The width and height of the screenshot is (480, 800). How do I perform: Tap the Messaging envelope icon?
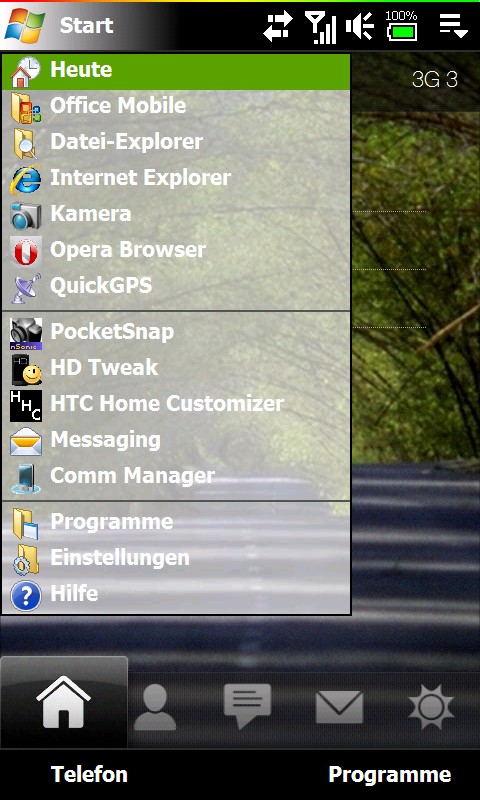click(26, 441)
